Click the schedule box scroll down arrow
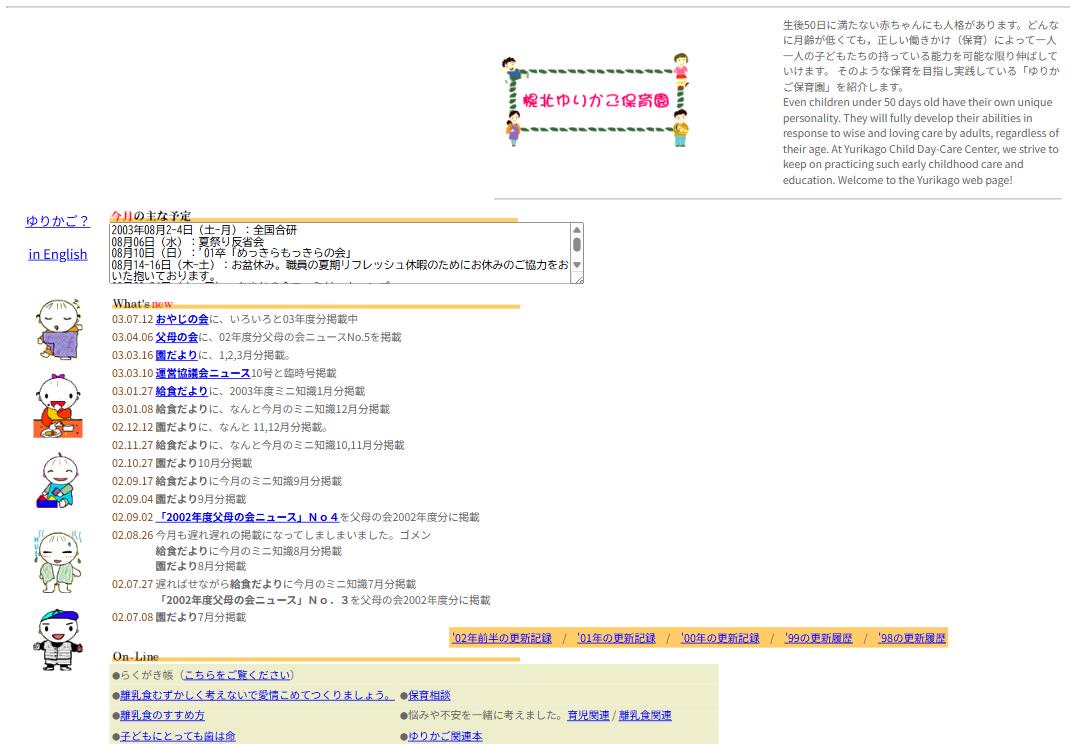This screenshot has height=744, width=1070. coord(577,265)
